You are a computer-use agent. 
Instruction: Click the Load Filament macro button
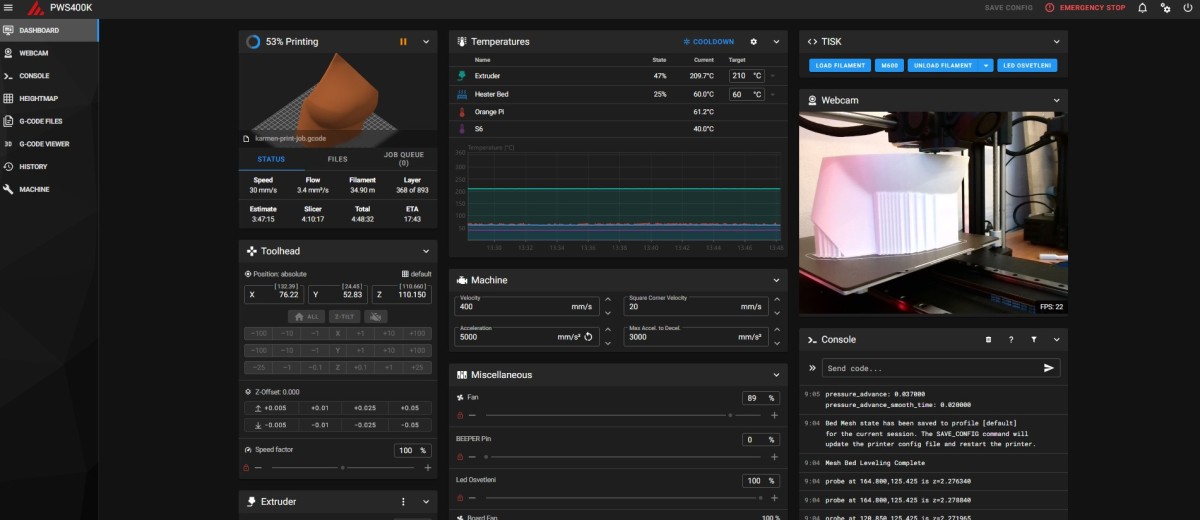(840, 66)
